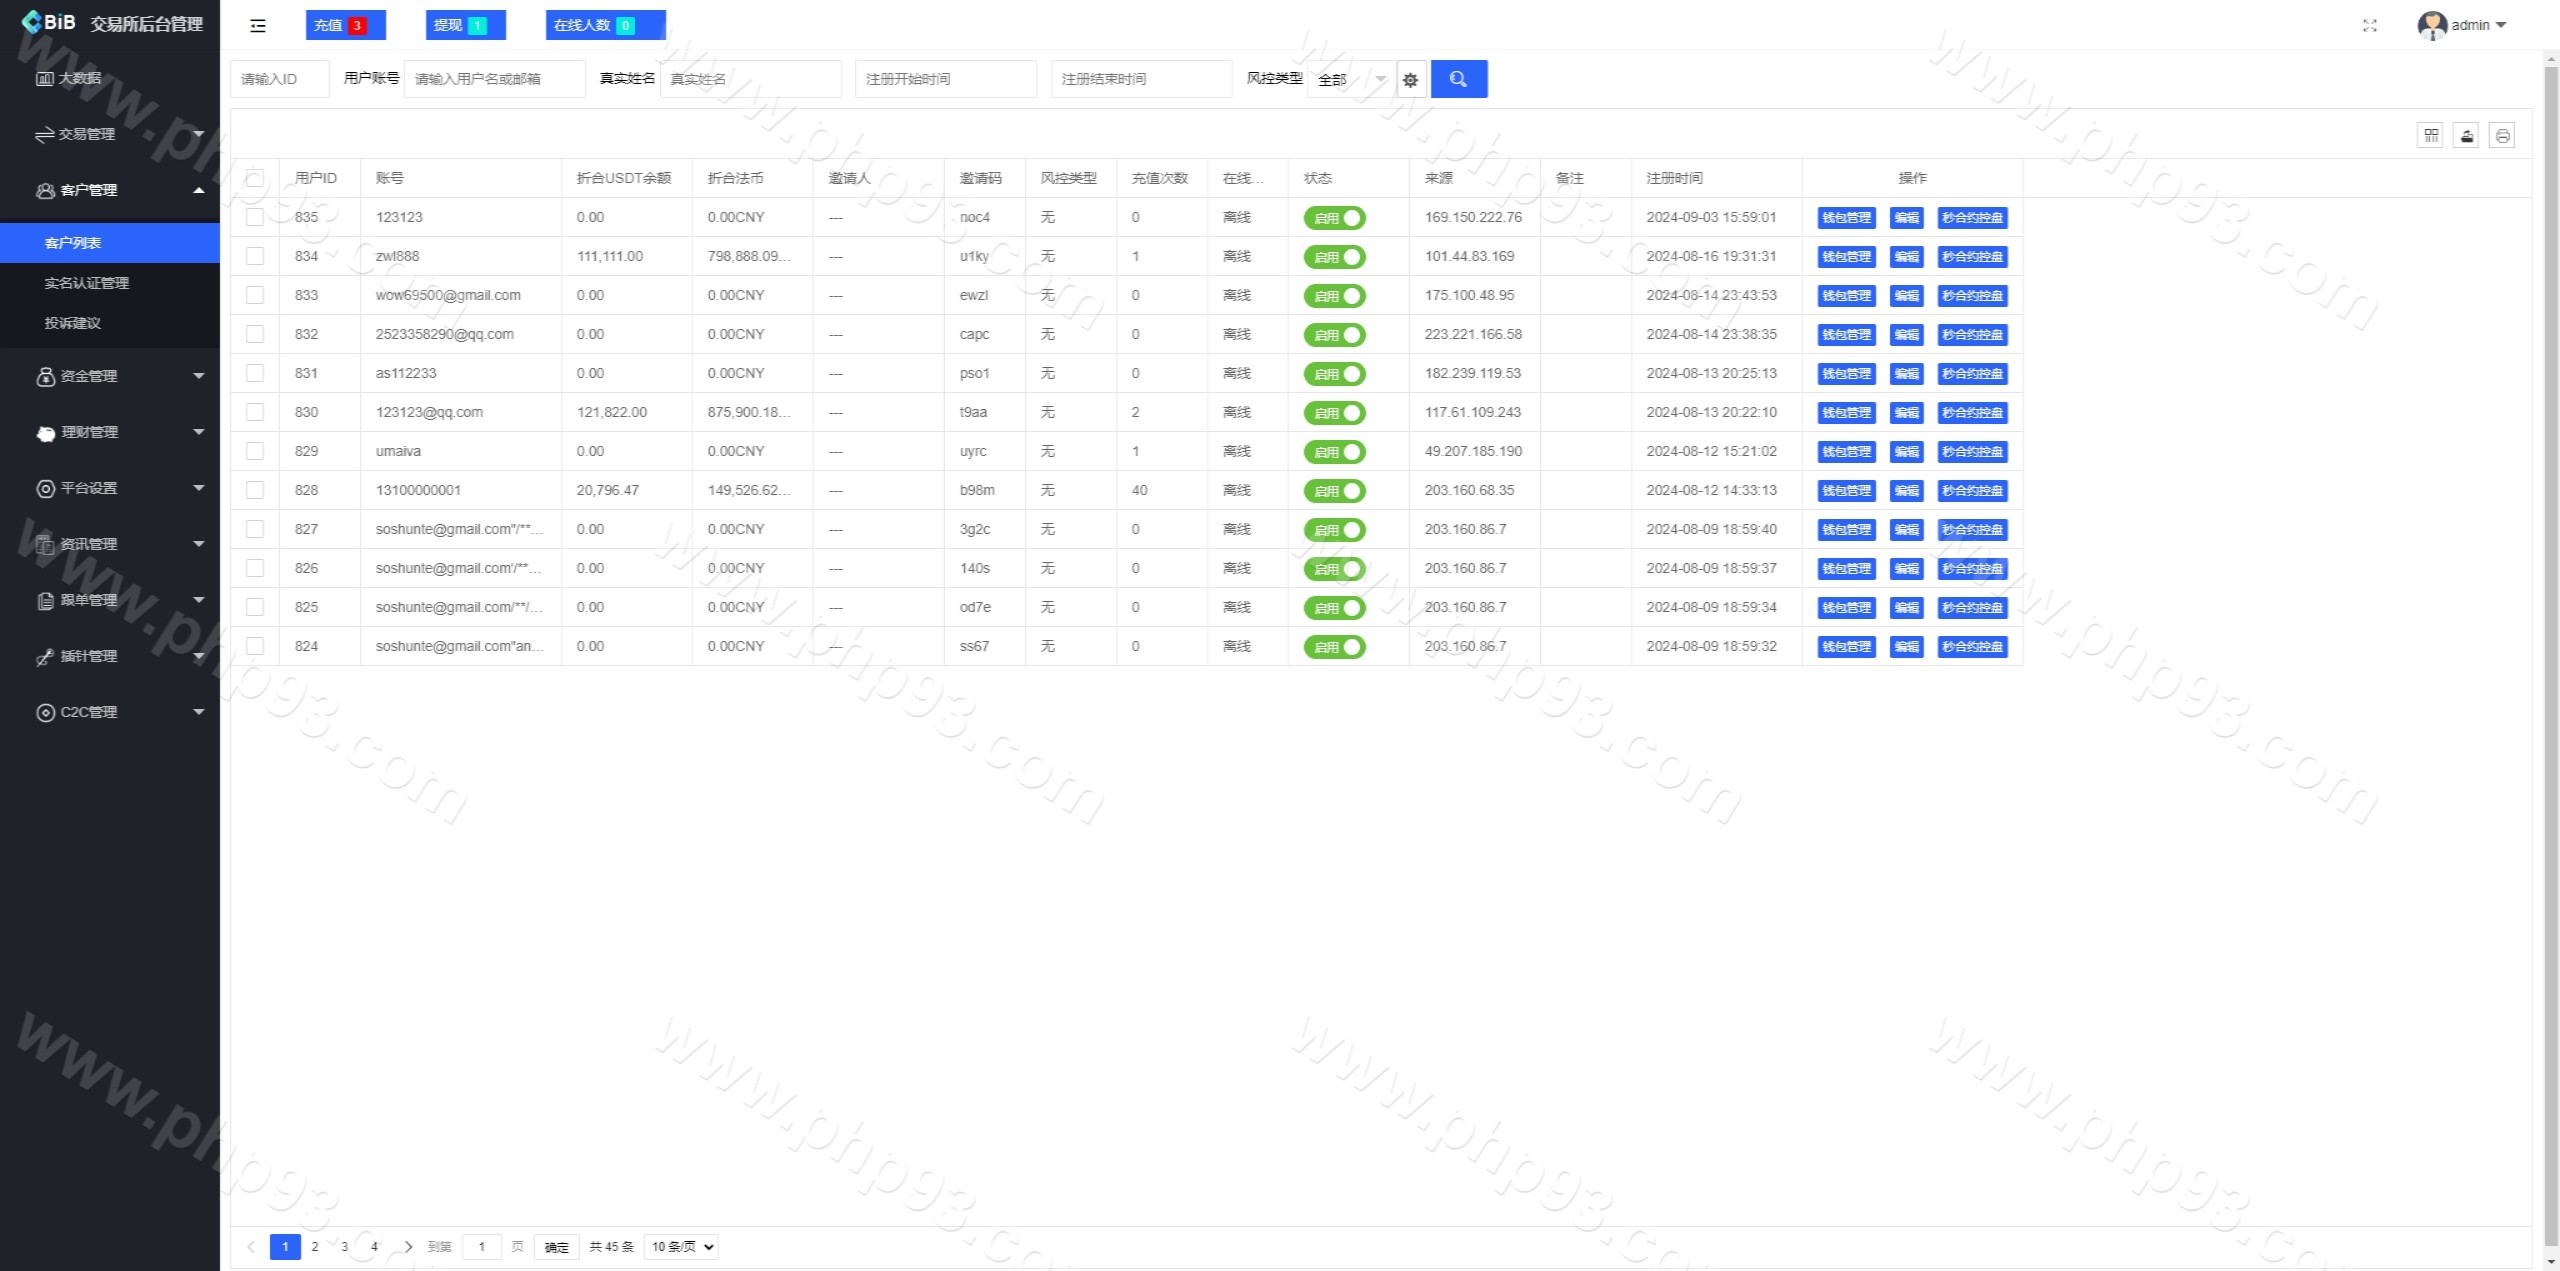Click 钱包管理 button for user 834
Viewport: 2560px width, 1271px height.
1845,257
